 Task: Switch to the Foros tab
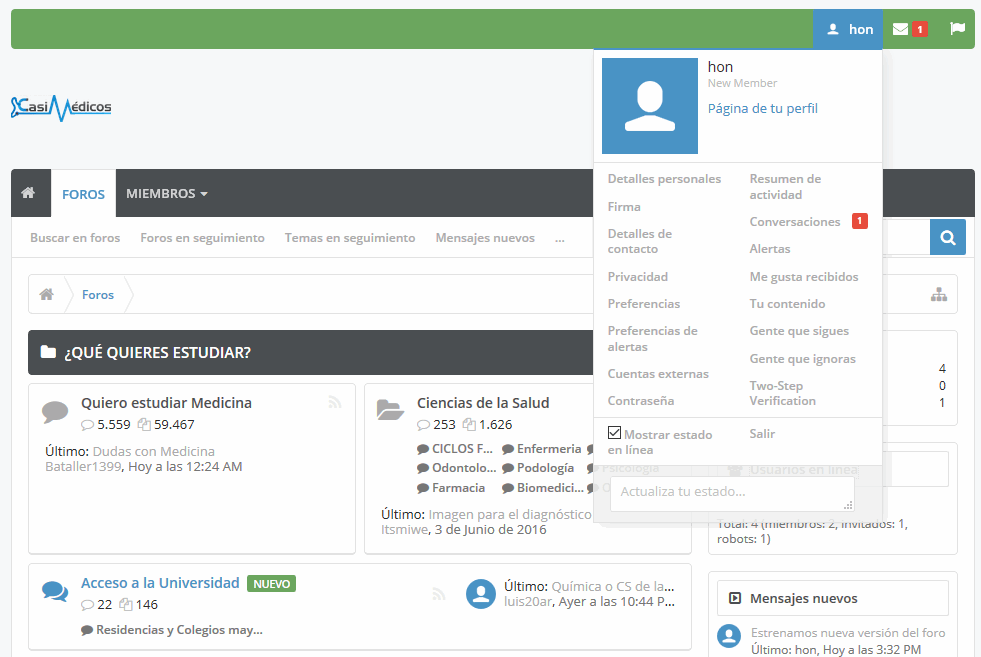(83, 194)
